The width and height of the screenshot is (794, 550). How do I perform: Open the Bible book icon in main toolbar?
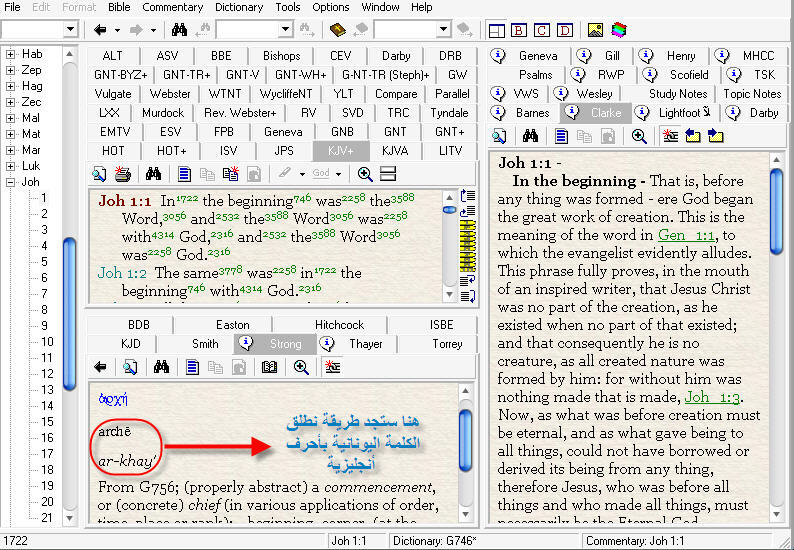click(x=337, y=30)
